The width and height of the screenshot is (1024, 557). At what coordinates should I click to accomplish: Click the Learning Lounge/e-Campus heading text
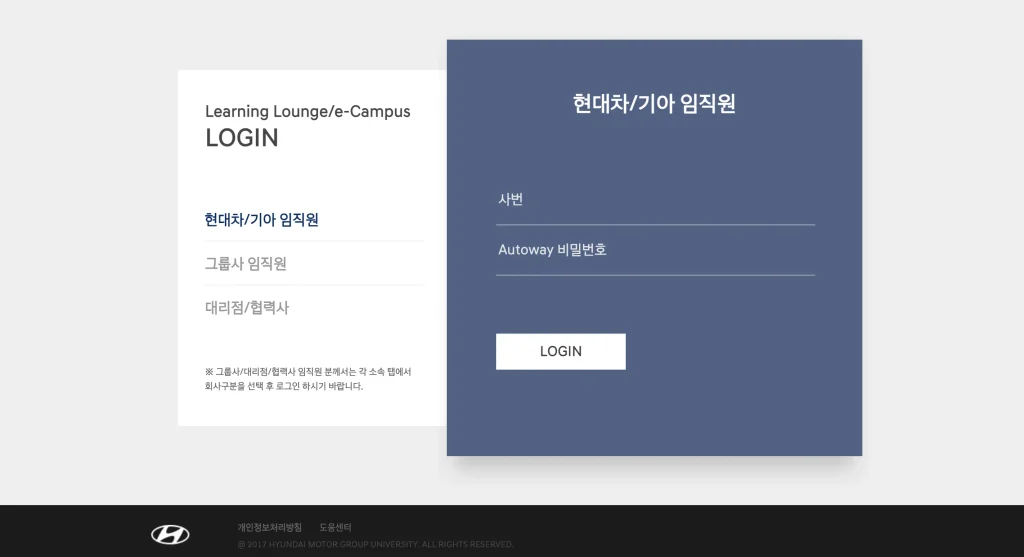point(308,112)
